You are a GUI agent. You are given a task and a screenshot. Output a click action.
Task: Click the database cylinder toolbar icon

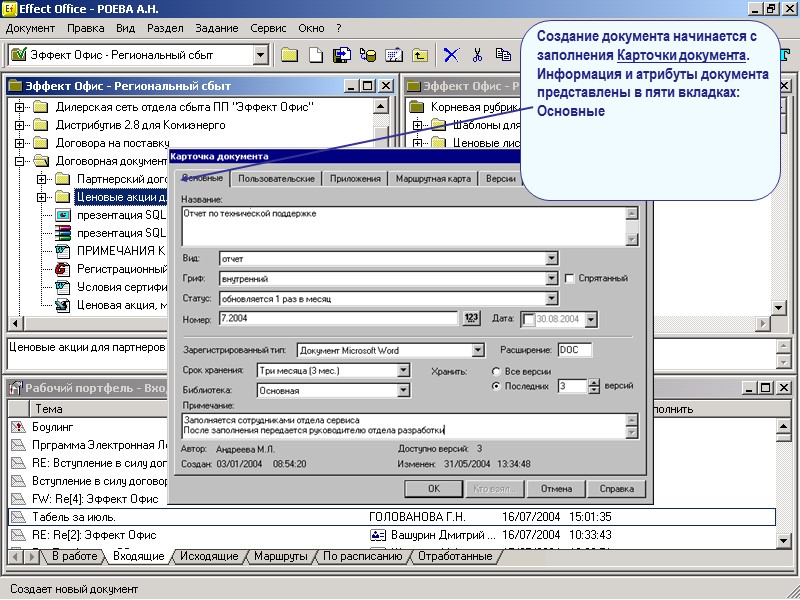tap(368, 55)
